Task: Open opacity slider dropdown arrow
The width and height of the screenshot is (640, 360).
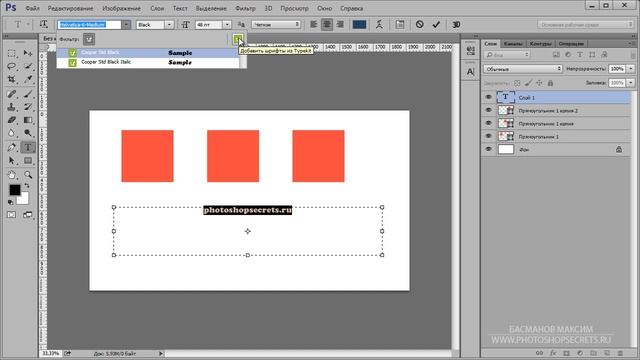Action: click(631, 69)
